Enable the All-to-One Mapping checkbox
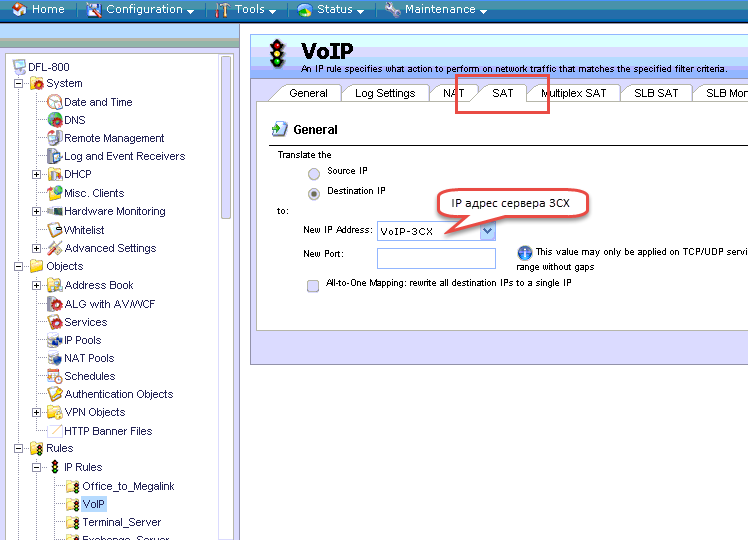This screenshot has height=540, width=748. tap(313, 286)
